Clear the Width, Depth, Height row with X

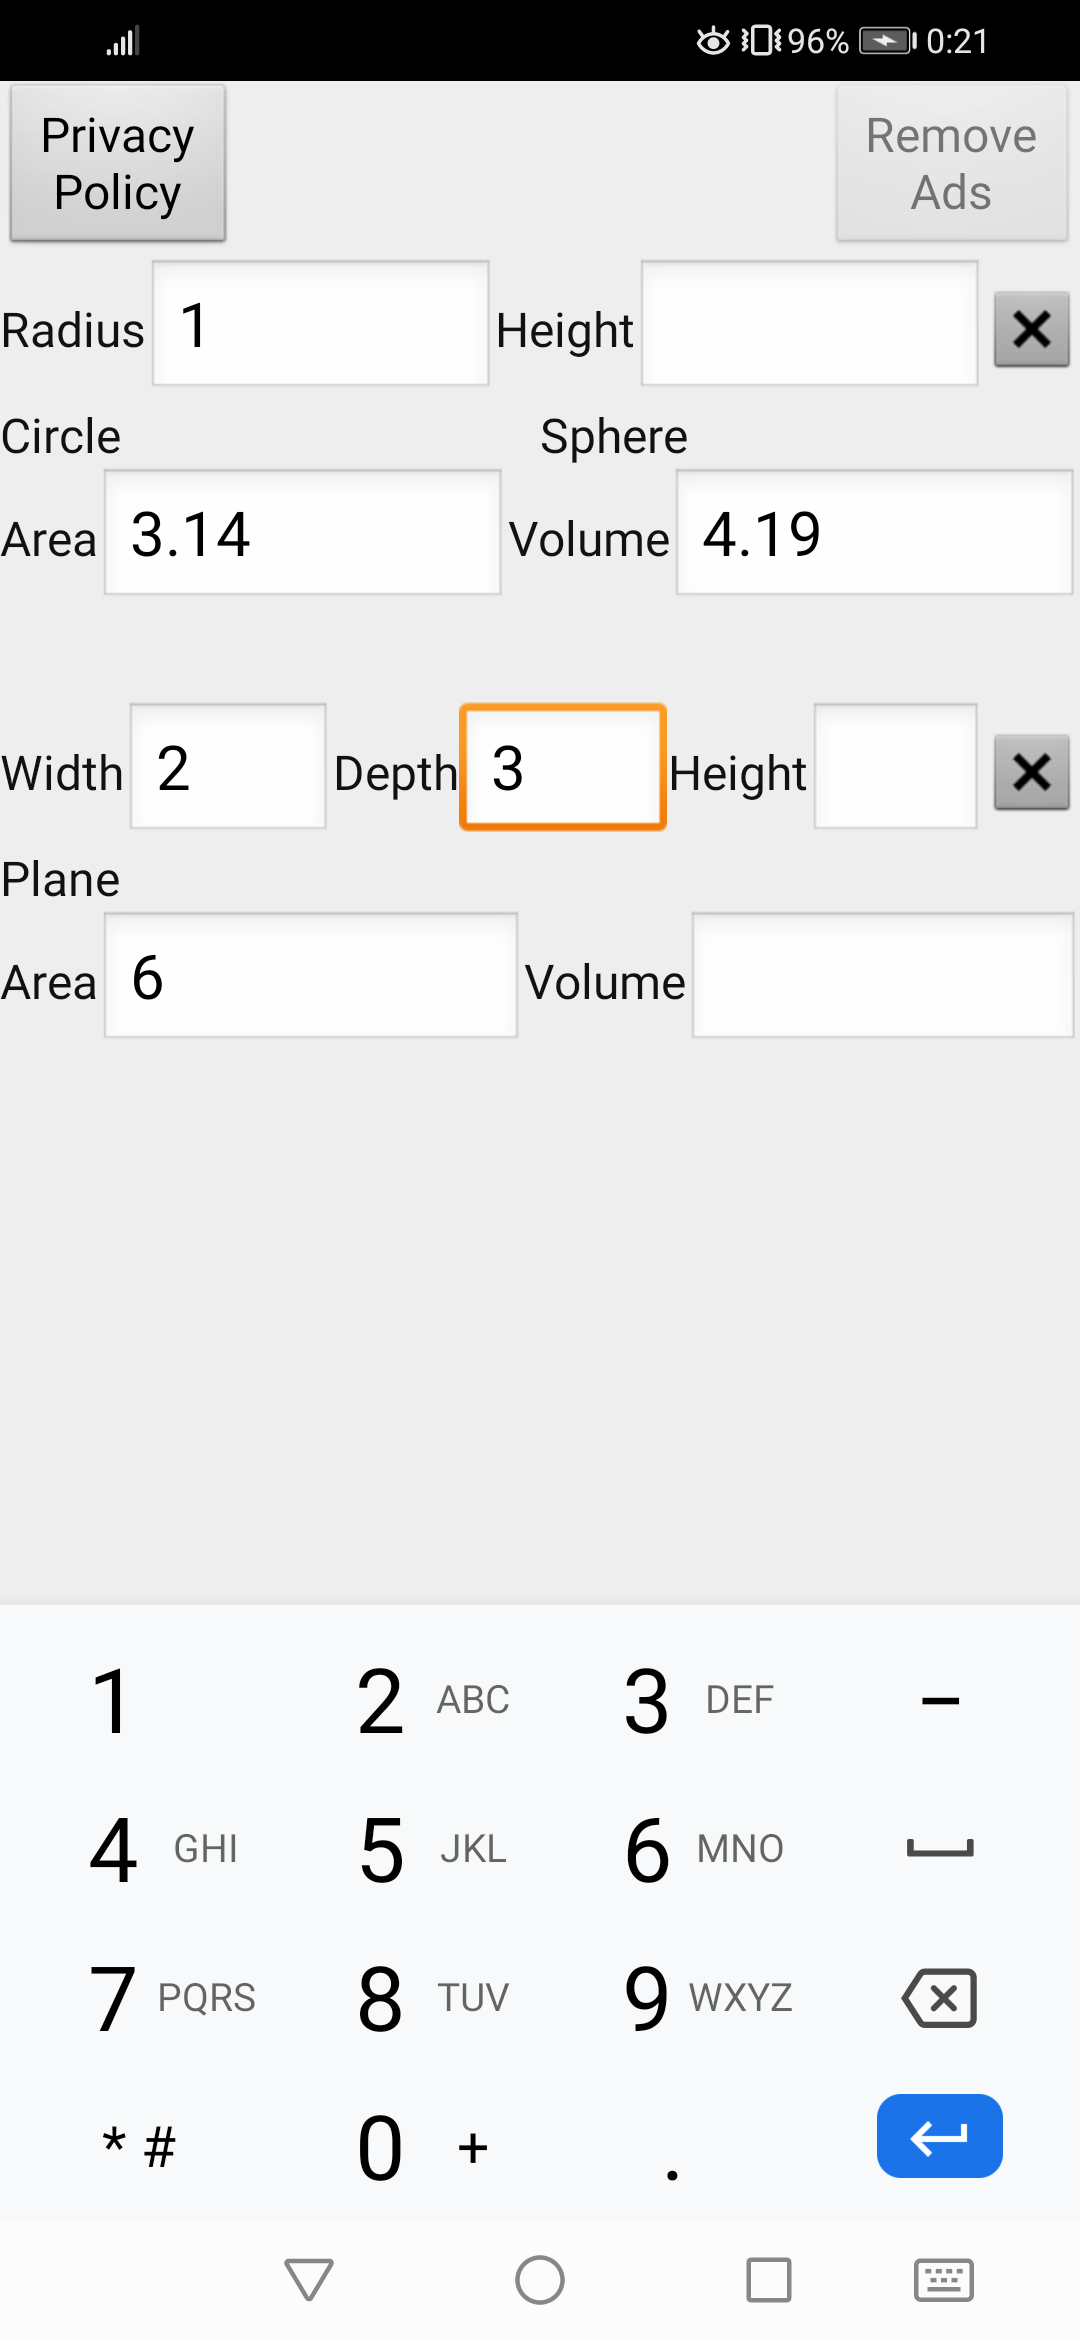1031,772
